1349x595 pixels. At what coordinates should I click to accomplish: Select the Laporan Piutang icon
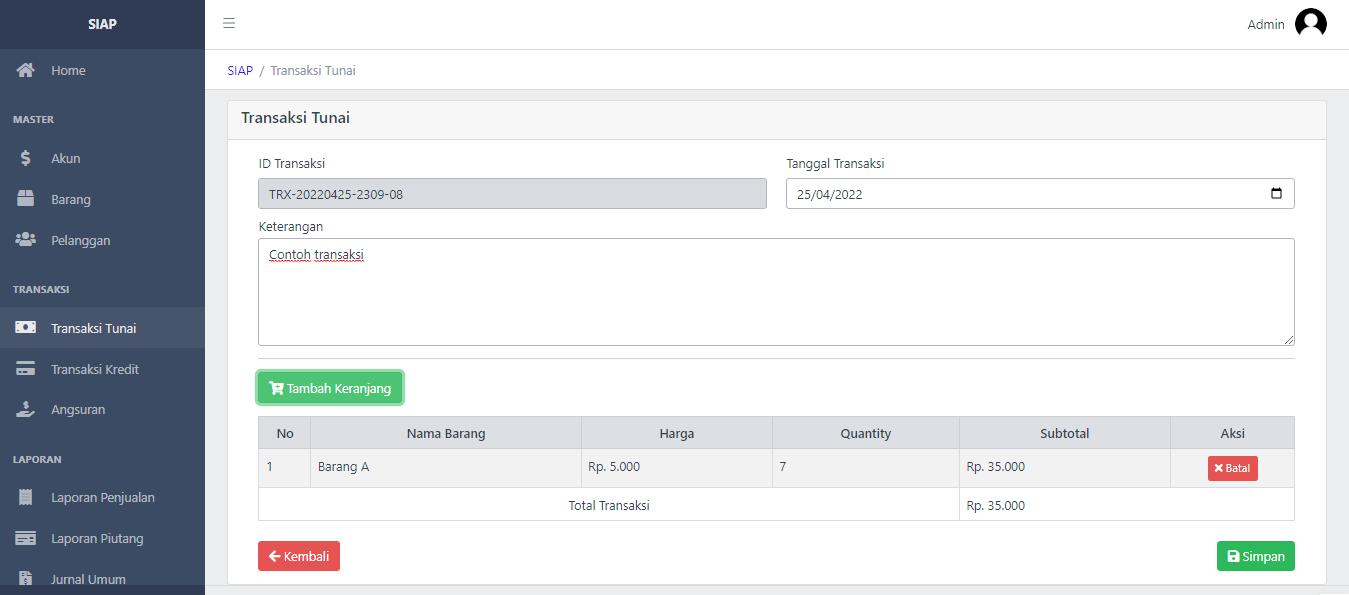tap(25, 538)
